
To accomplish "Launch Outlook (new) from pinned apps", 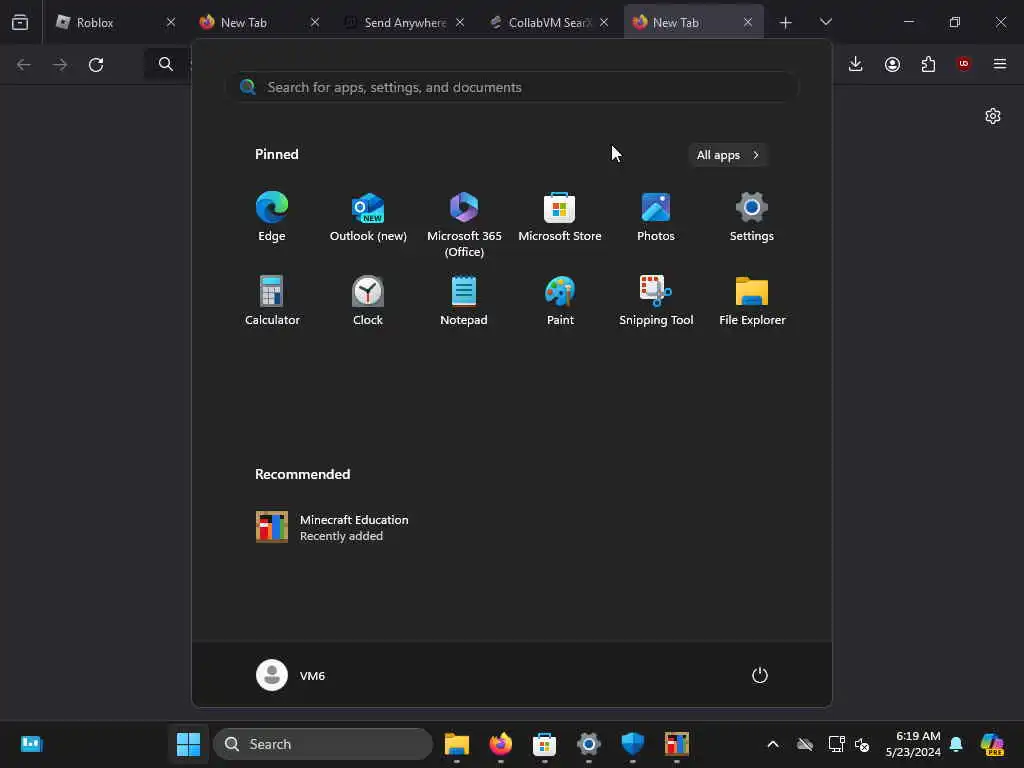I will [x=368, y=217].
